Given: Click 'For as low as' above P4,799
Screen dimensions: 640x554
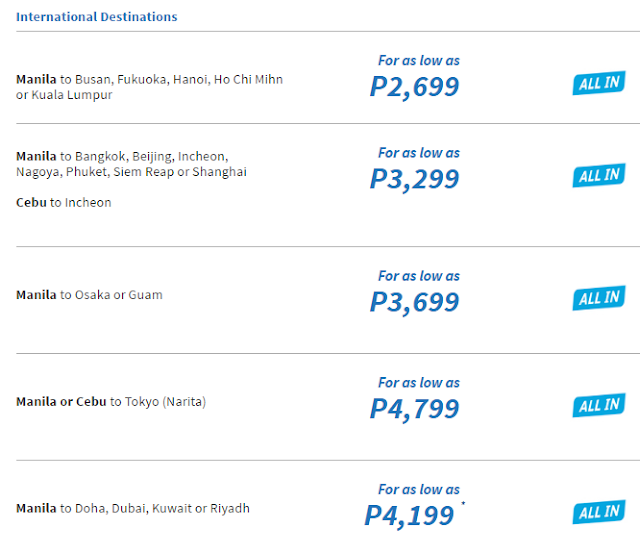Looking at the screenshot, I should pos(419,383).
